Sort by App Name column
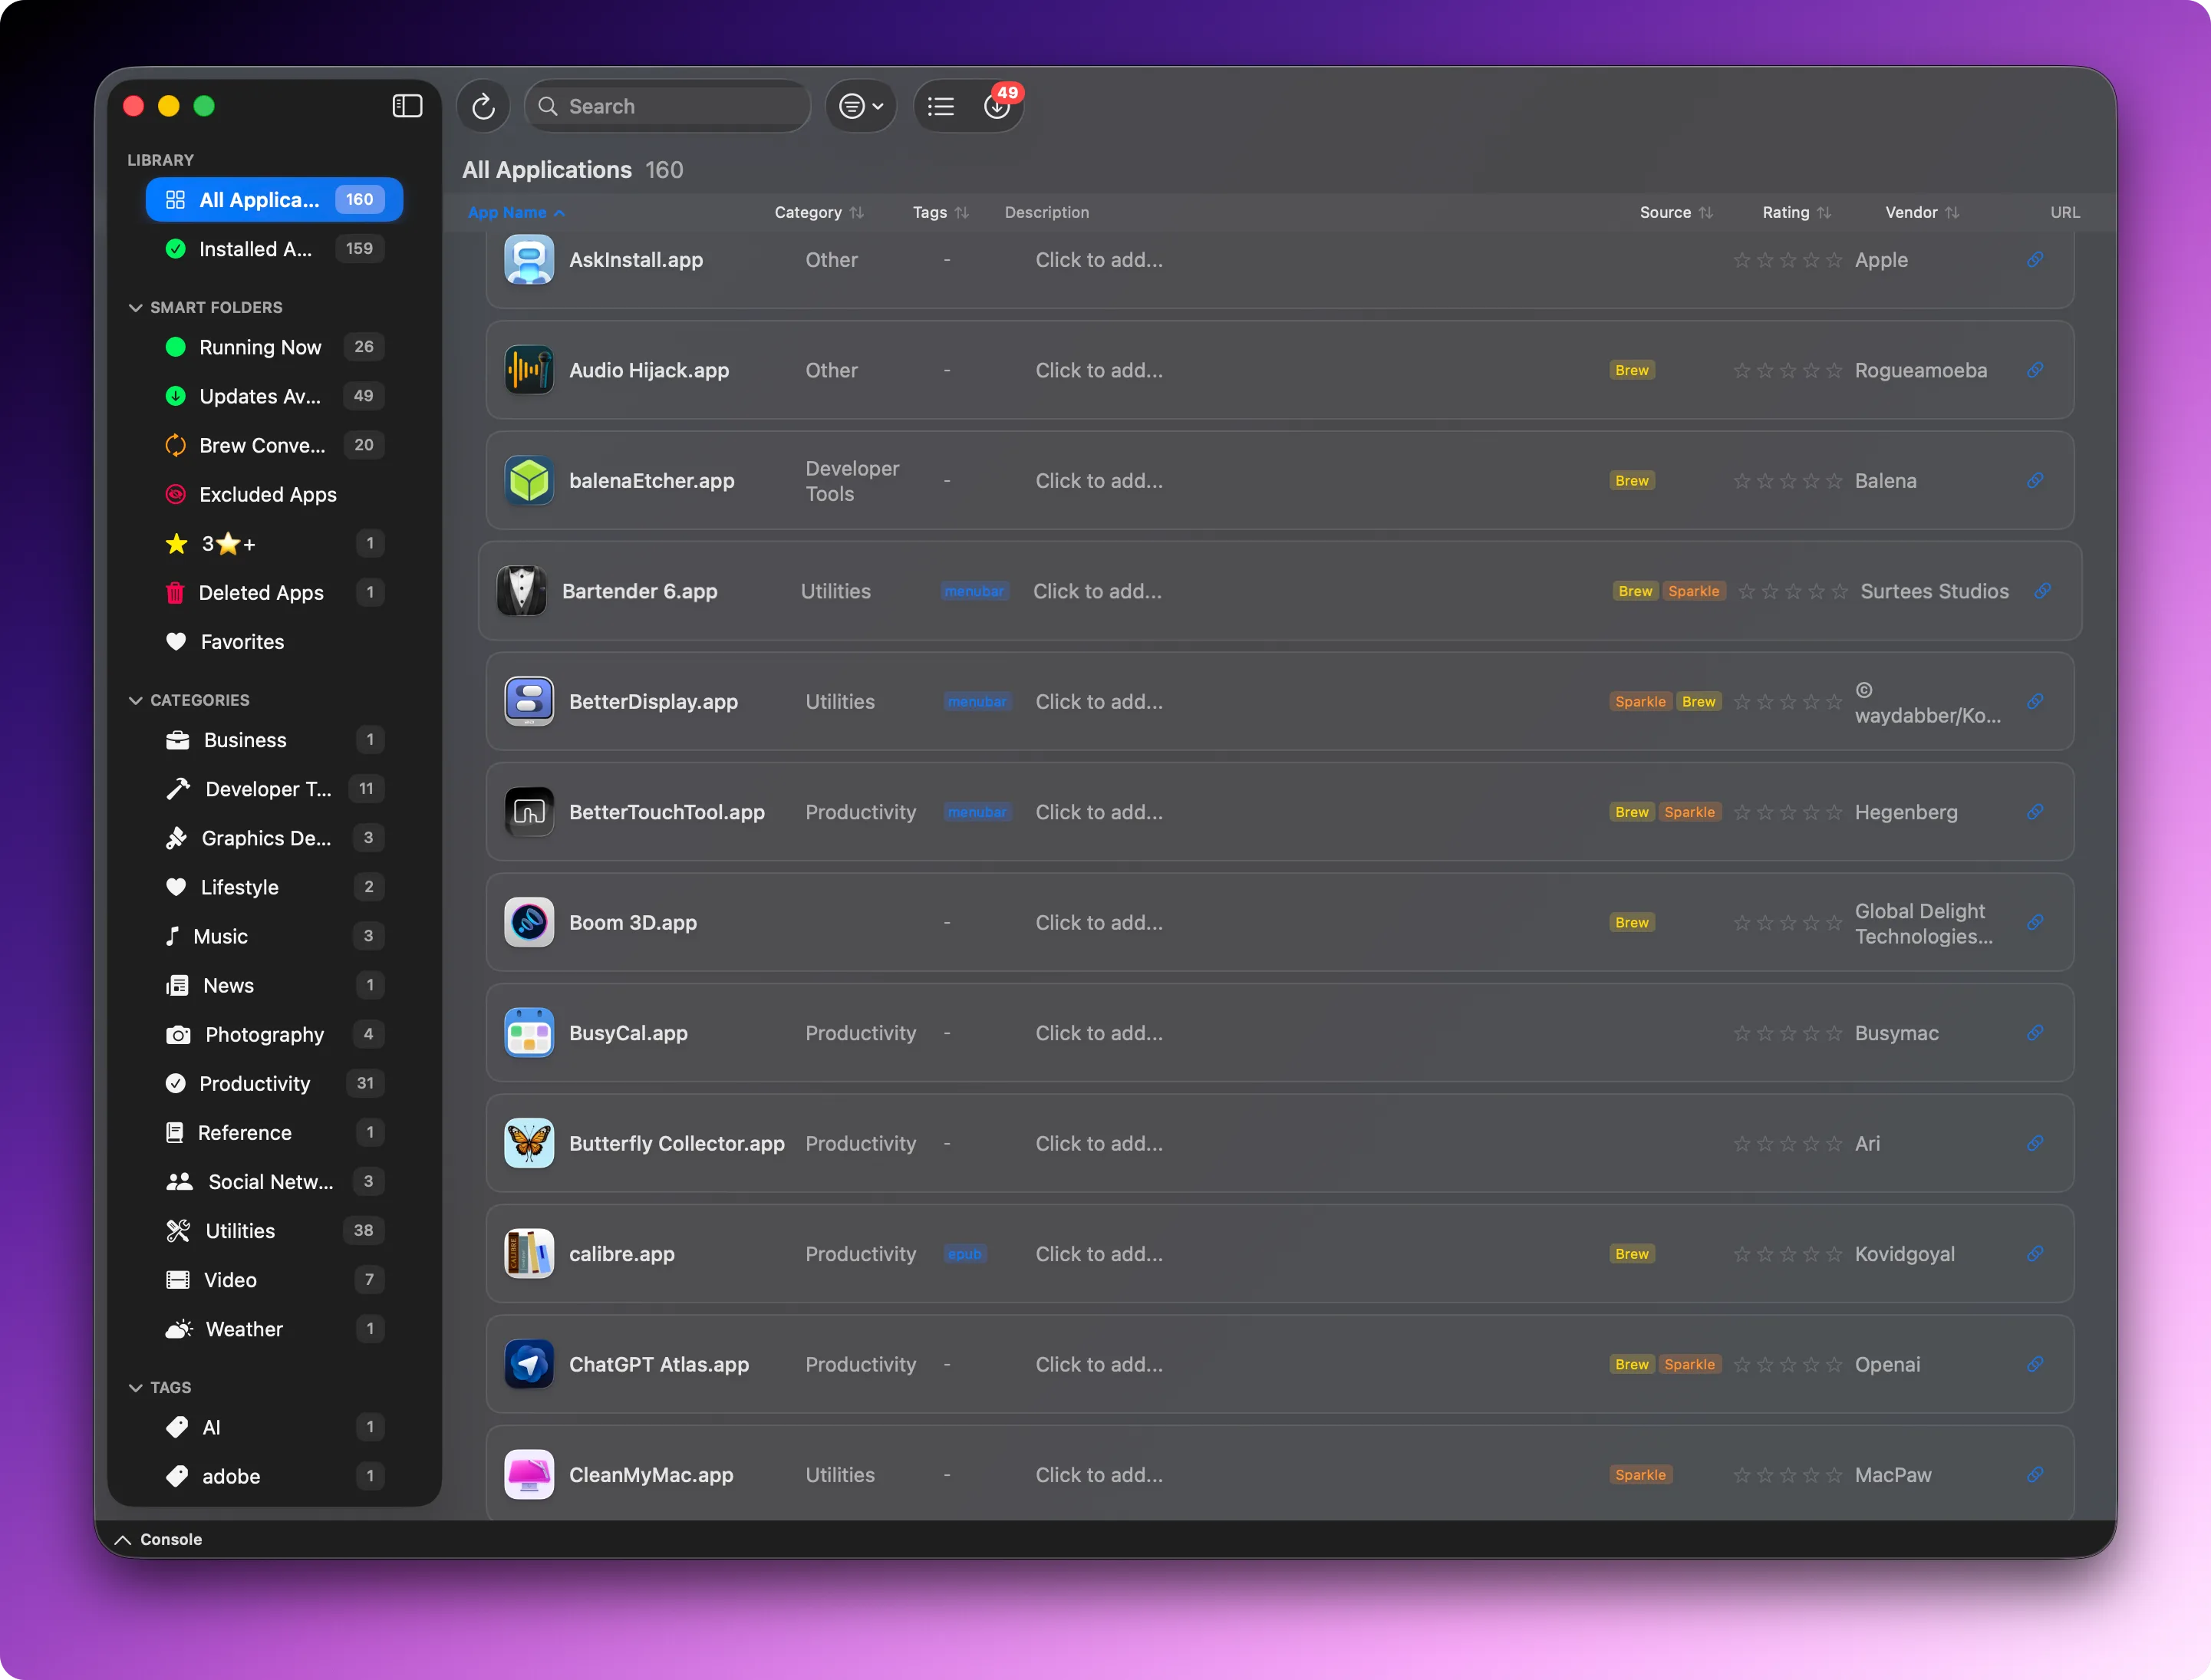Image resolution: width=2211 pixels, height=1680 pixels. (x=516, y=212)
